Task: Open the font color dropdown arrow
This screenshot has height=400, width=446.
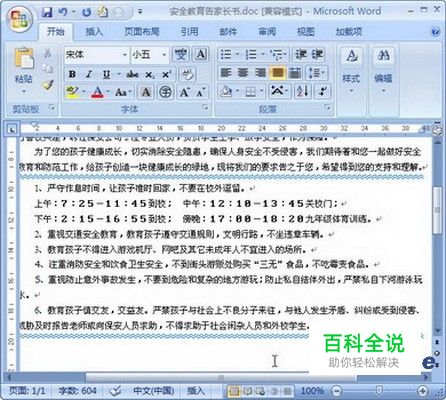Action: pyautogui.click(x=108, y=92)
